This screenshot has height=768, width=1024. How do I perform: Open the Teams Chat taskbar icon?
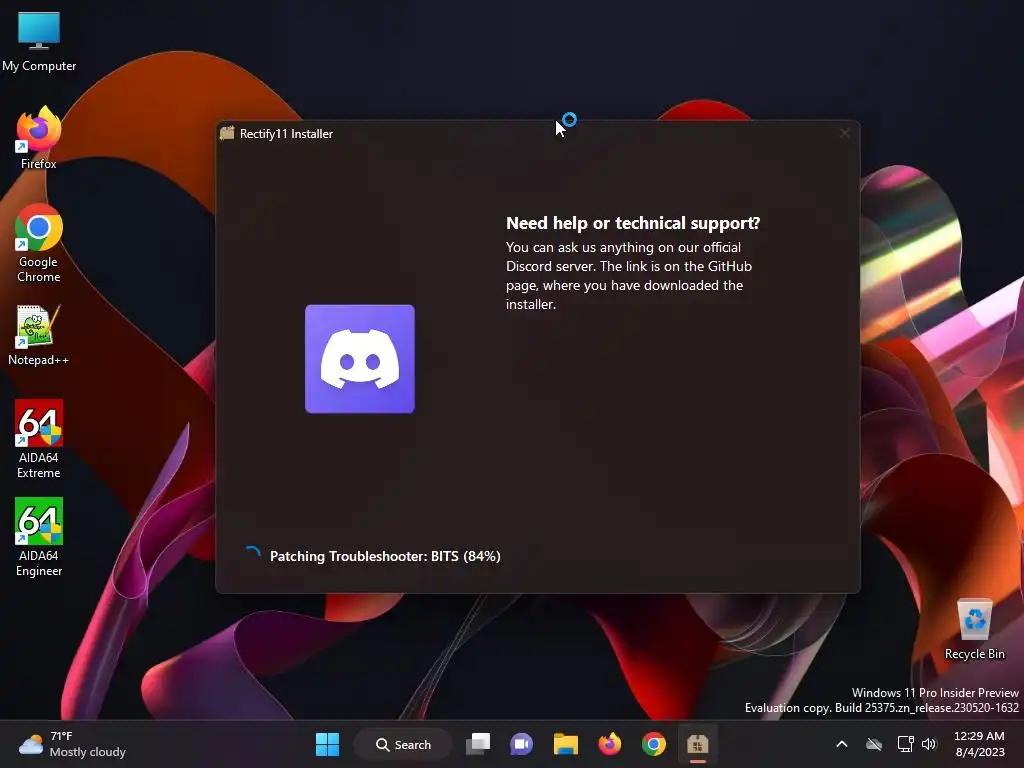pyautogui.click(x=521, y=744)
